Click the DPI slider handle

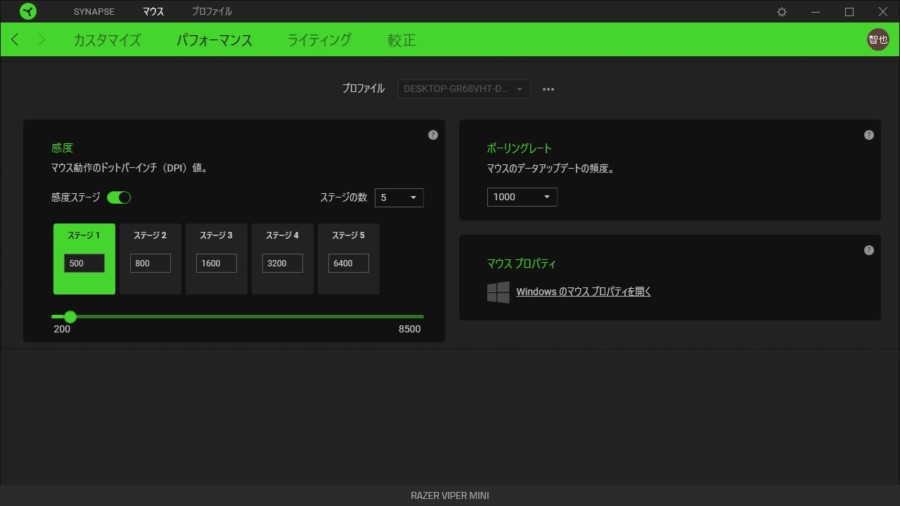tap(70, 317)
